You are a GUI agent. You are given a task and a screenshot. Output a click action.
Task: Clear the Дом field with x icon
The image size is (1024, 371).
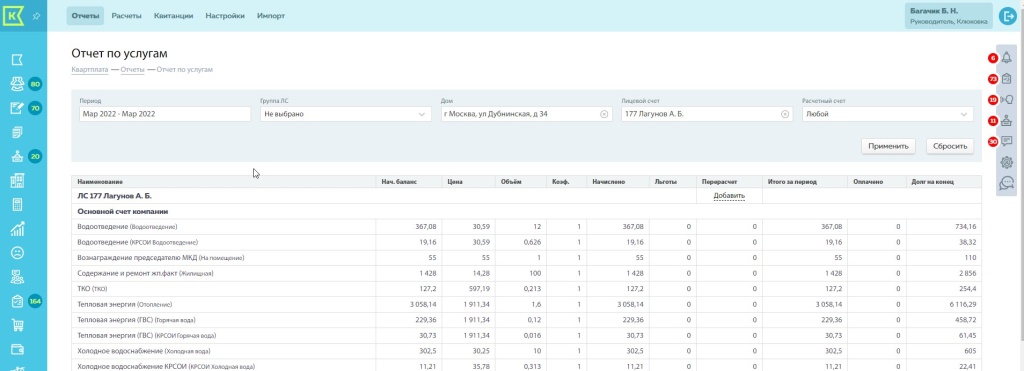603,114
